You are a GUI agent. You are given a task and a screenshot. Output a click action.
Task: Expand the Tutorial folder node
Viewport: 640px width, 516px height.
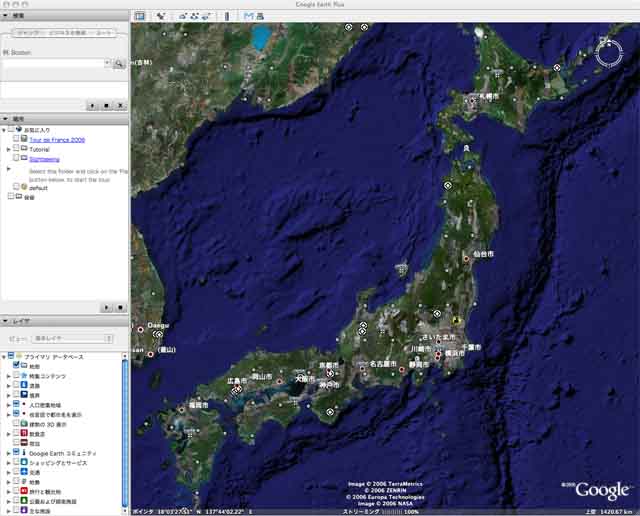(x=9, y=149)
